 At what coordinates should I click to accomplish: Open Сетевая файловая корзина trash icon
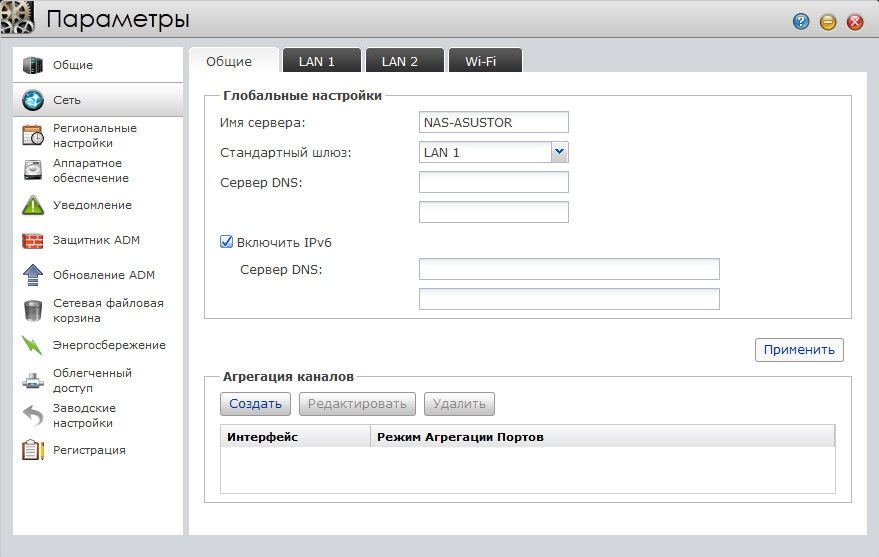33,311
